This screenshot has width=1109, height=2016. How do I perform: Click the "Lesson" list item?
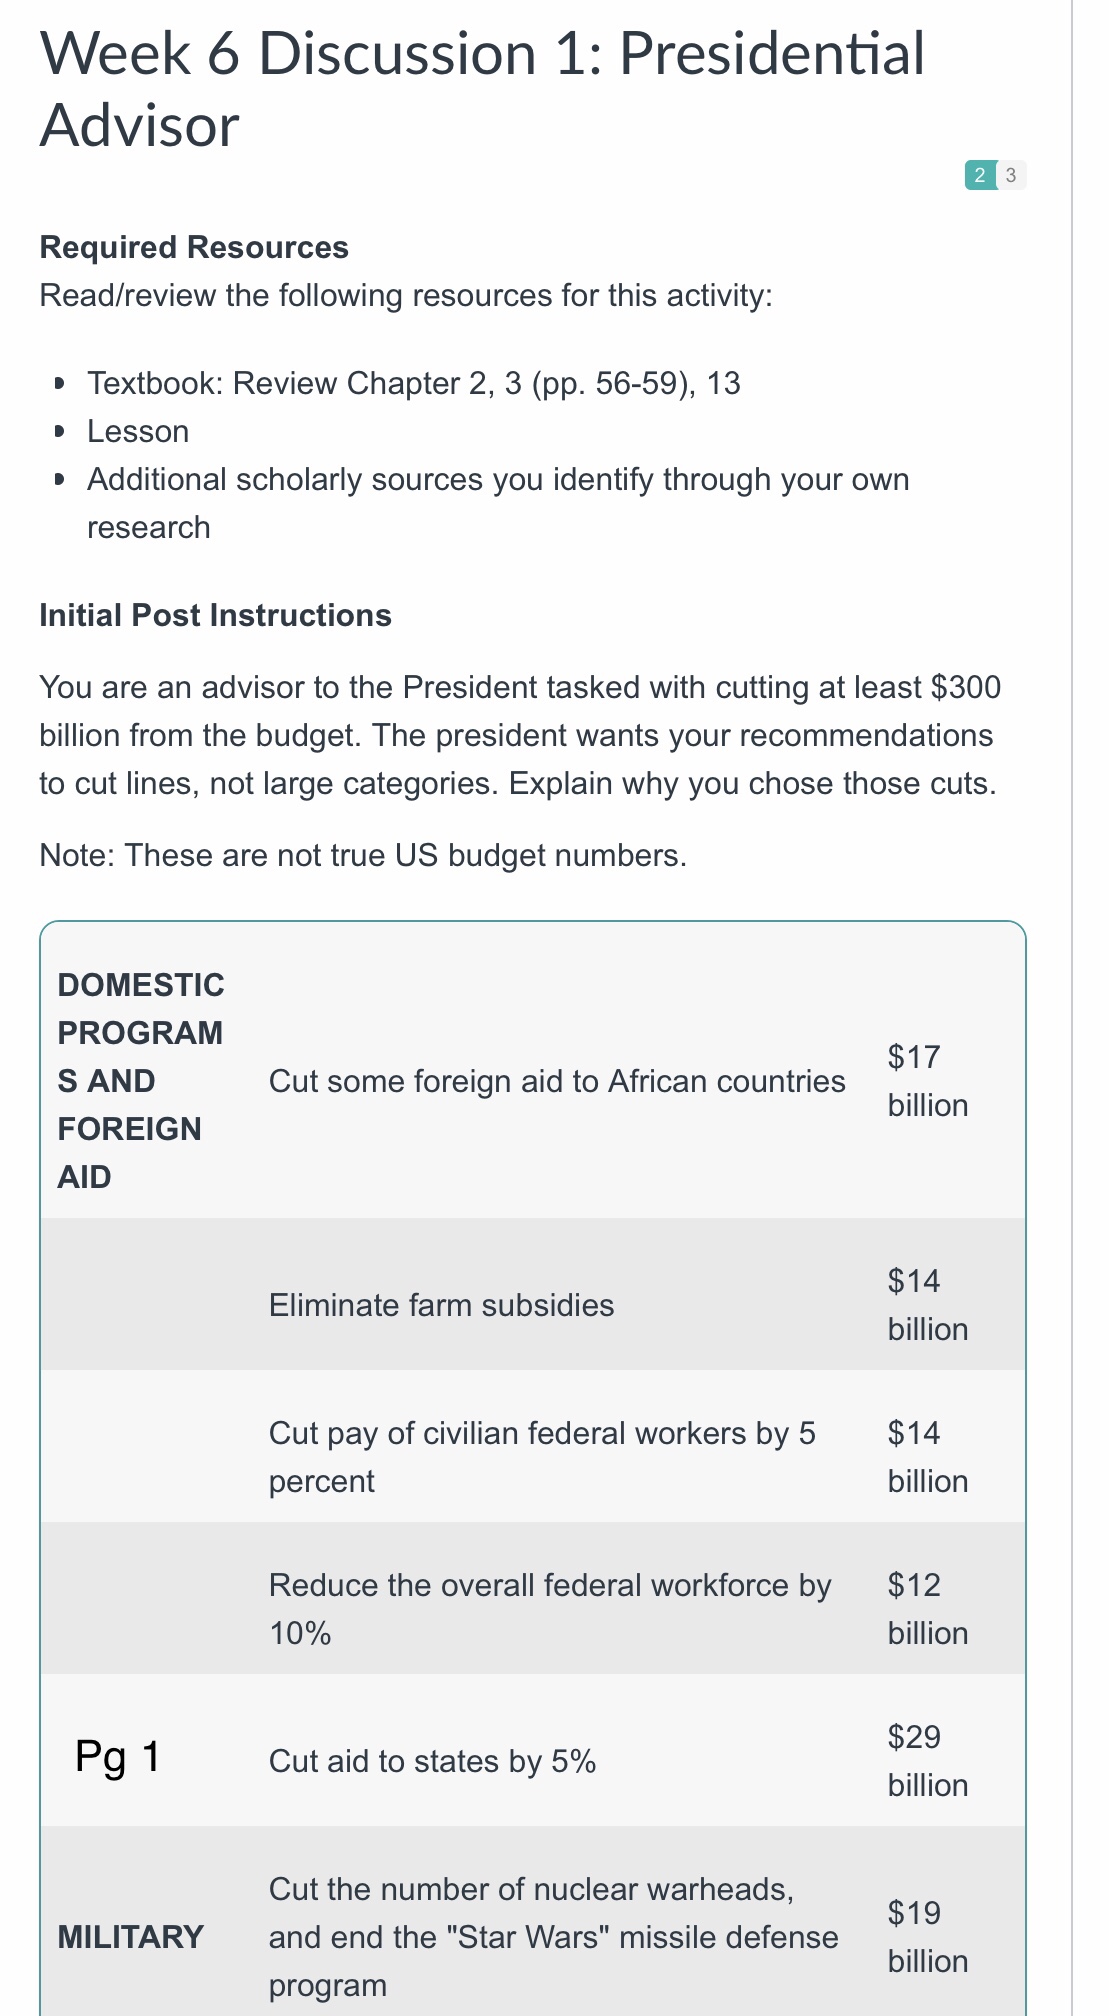tap(138, 431)
